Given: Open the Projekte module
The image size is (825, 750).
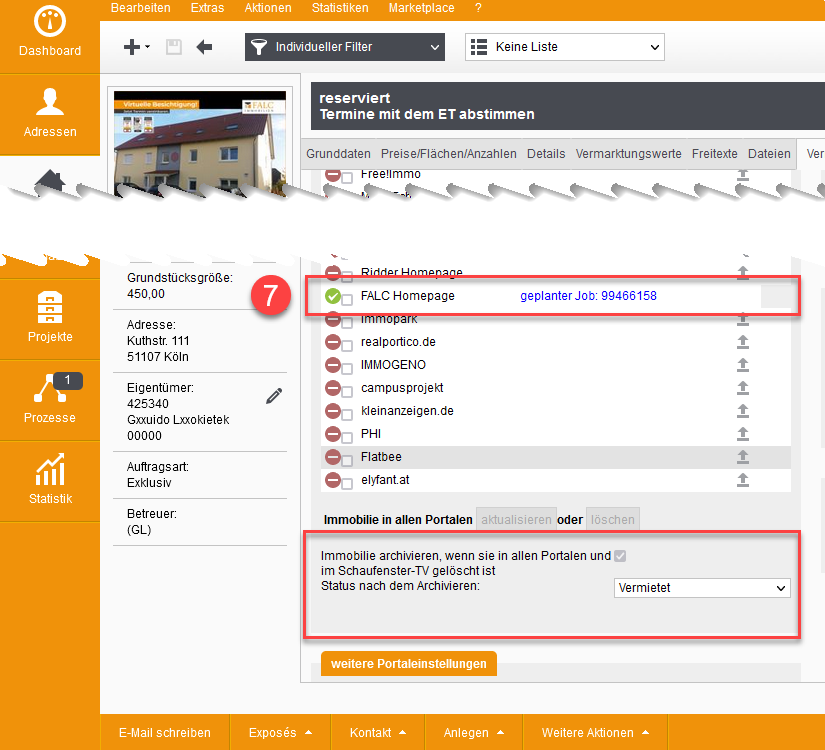Looking at the screenshot, I should coord(50,318).
